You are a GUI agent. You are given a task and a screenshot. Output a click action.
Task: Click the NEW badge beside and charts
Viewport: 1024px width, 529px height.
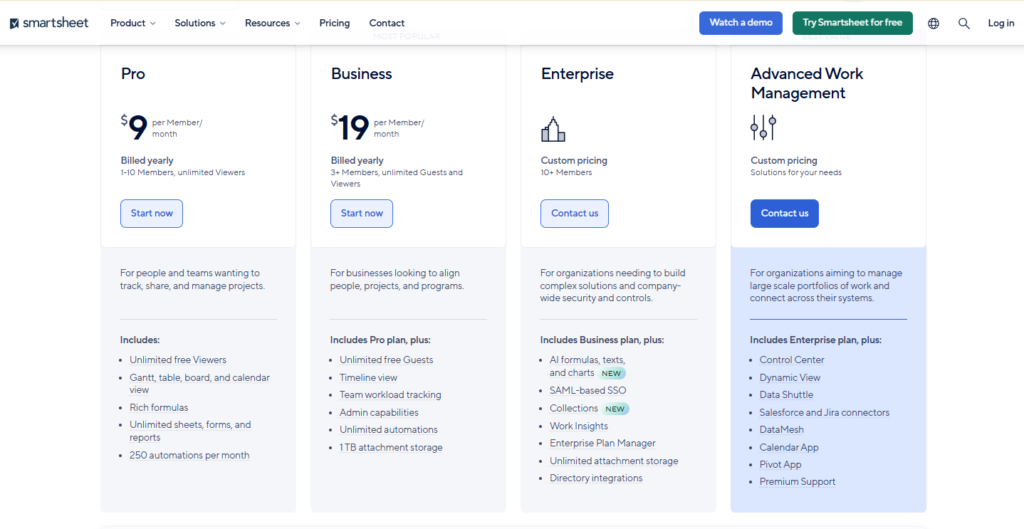[611, 374]
